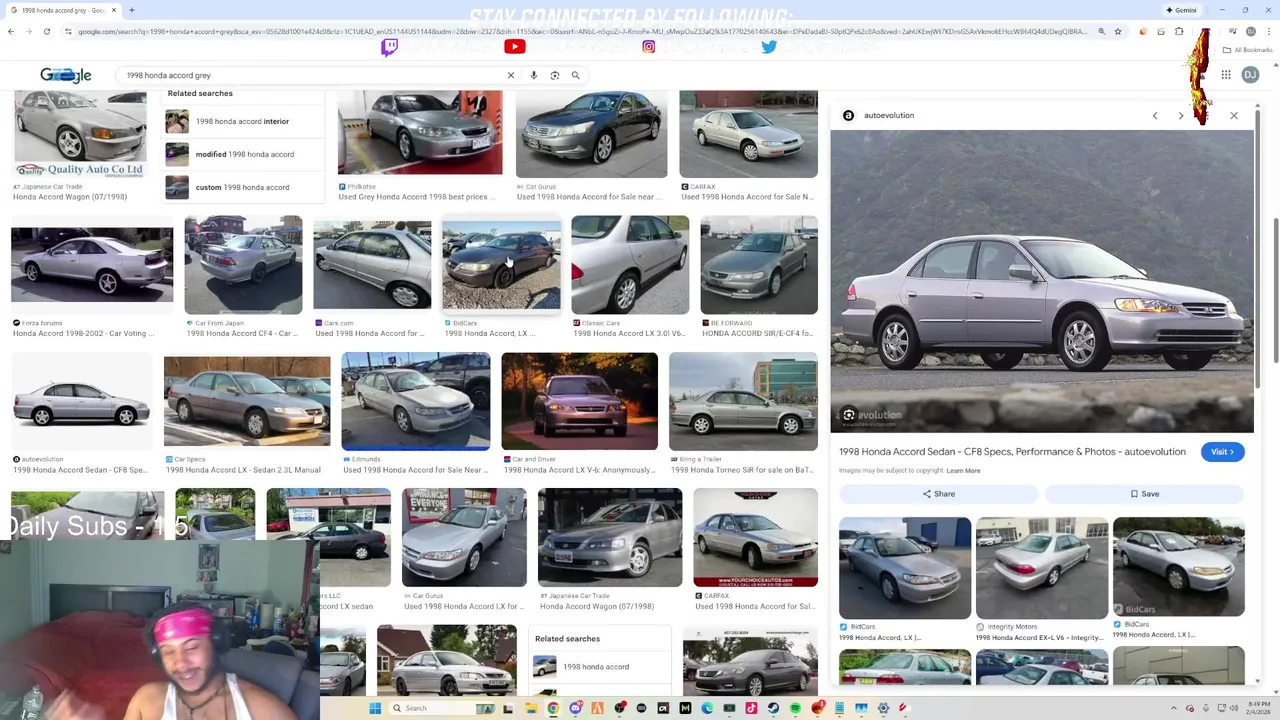Open the All Bookmarks folder
This screenshot has height=720, width=1280.
1248,50
